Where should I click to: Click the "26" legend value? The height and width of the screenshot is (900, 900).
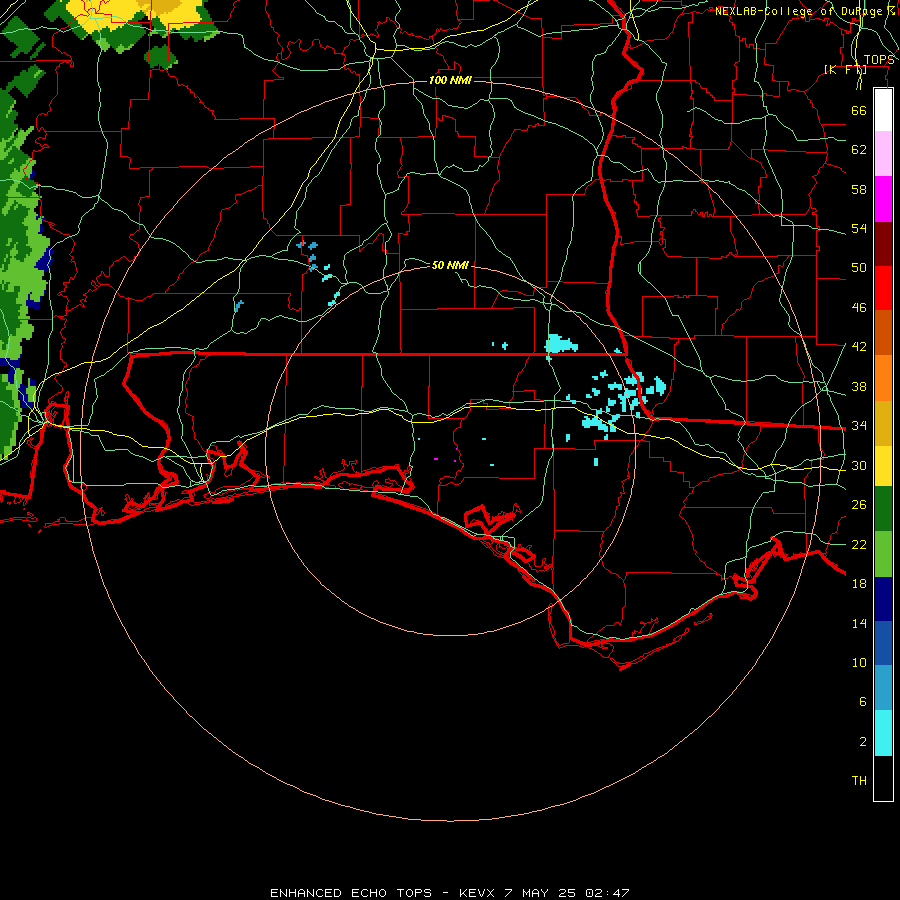(x=859, y=505)
